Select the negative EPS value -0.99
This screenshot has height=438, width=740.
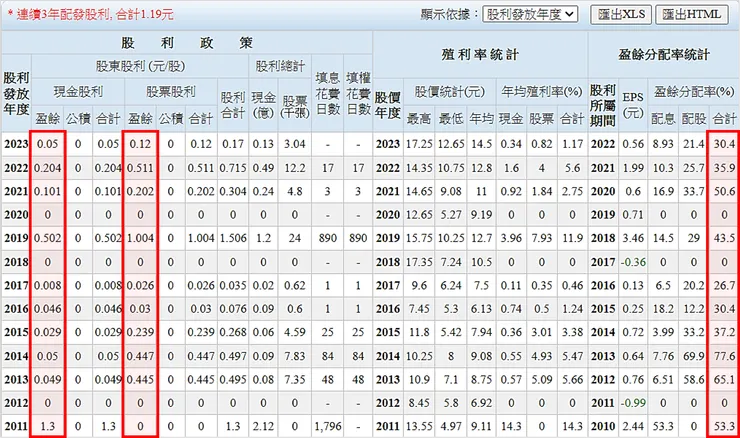pyautogui.click(x=633, y=403)
